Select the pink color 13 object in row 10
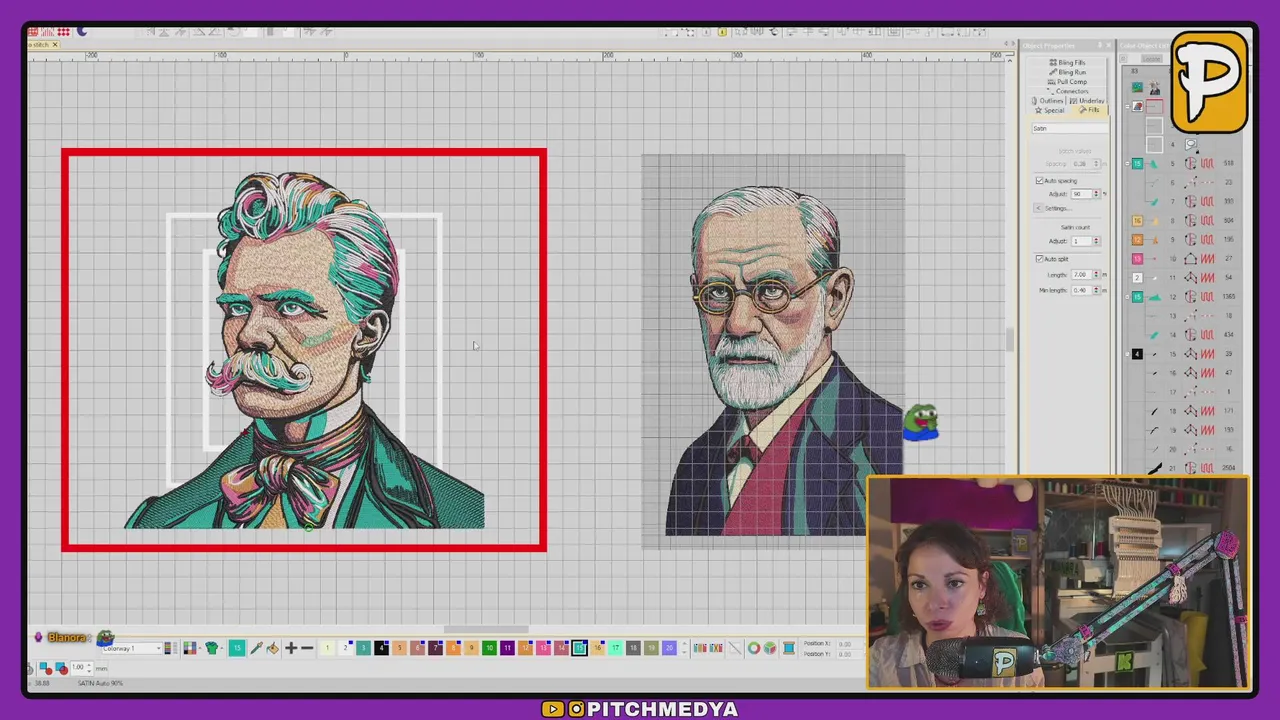This screenshot has width=1280, height=720. (x=1137, y=258)
